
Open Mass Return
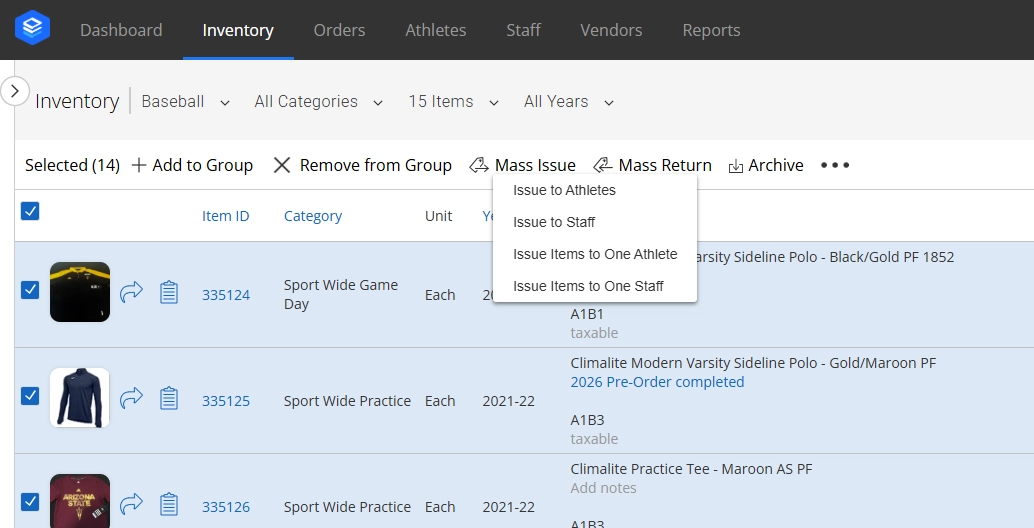(652, 165)
